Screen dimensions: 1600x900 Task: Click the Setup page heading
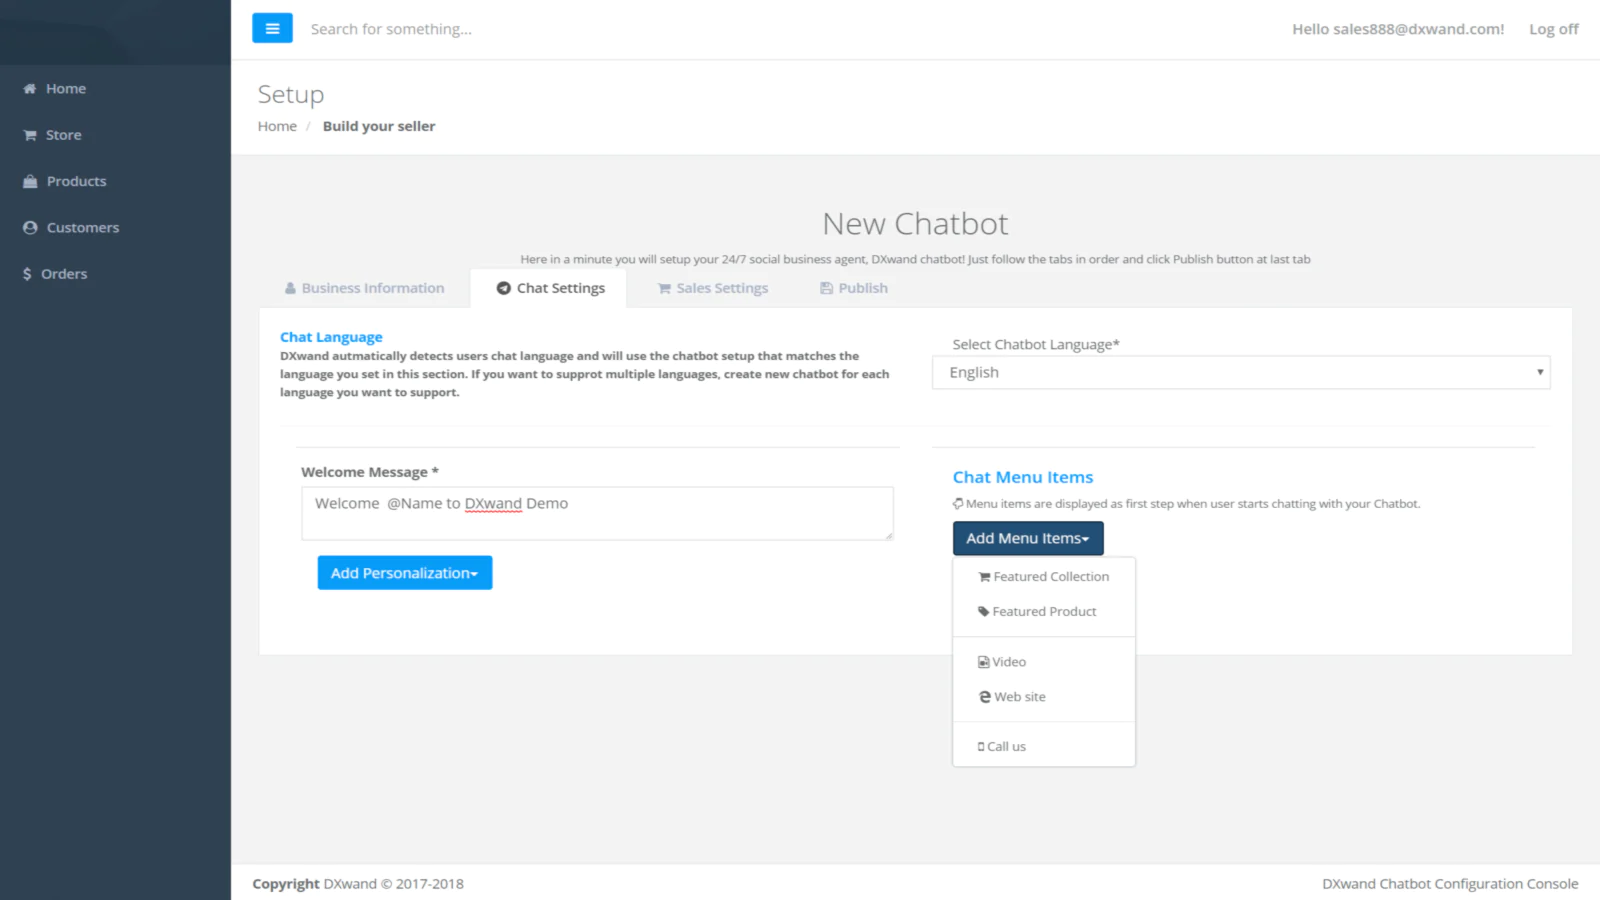[x=291, y=94]
